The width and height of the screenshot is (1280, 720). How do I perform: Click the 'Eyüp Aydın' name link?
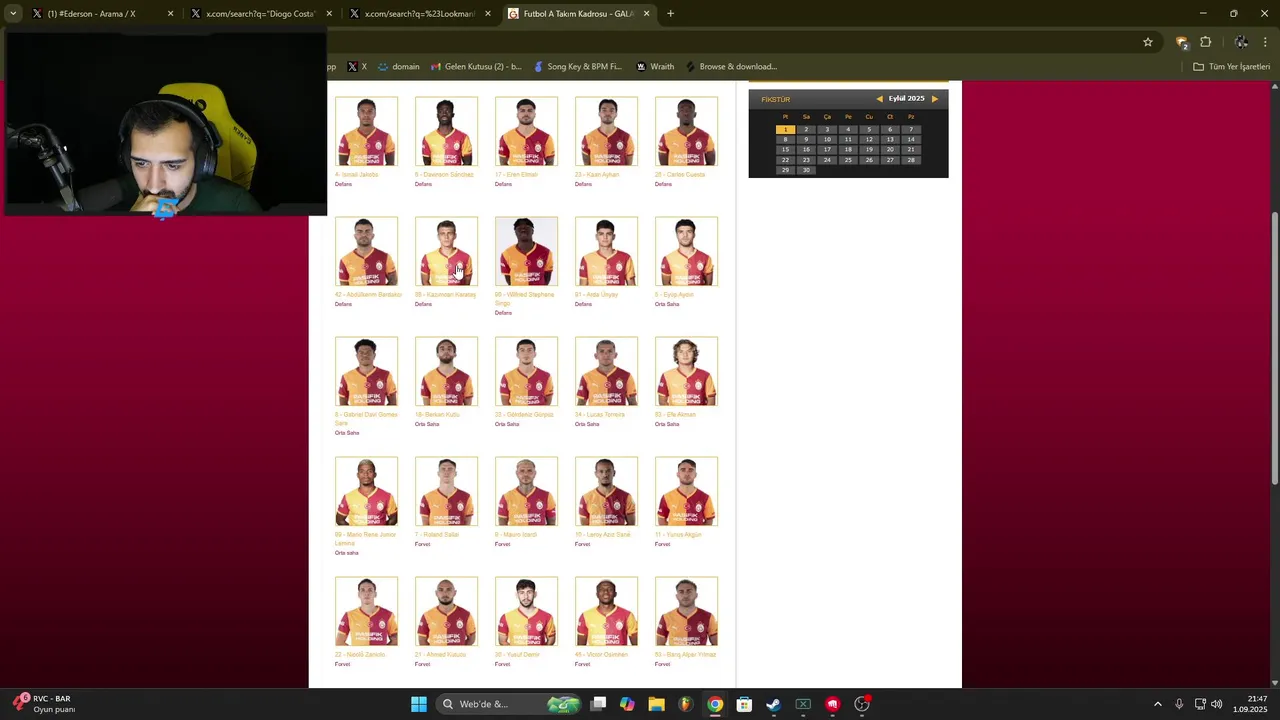point(674,295)
